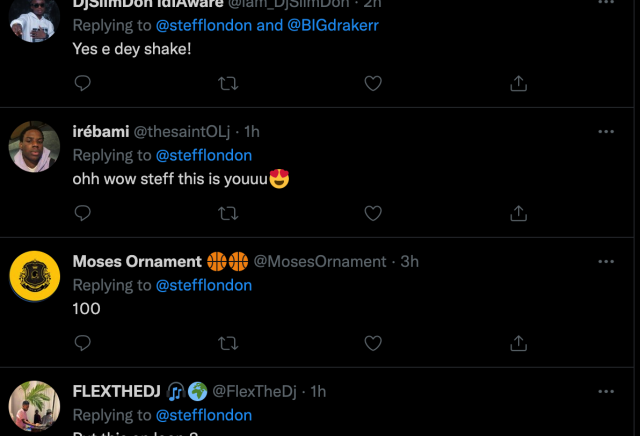Share the "Yes e dey shake!" tweet

[x=518, y=83]
